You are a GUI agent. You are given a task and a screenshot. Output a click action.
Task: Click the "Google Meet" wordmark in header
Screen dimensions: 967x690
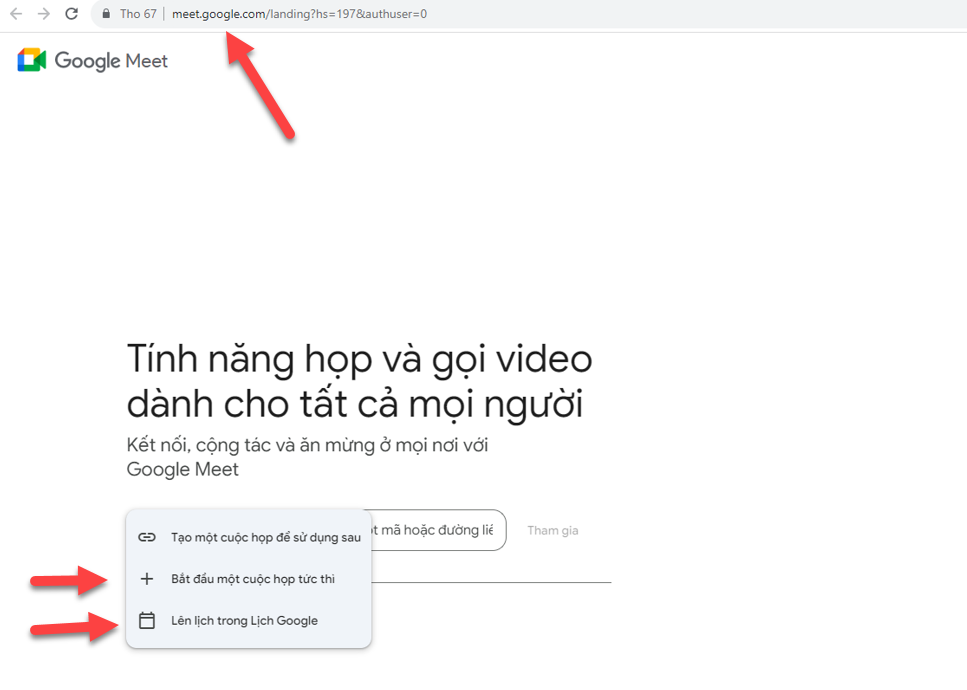tap(111, 60)
